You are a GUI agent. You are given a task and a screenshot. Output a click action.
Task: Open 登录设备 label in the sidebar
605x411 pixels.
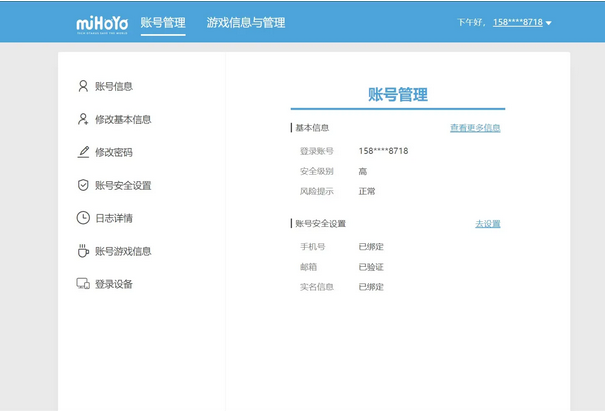click(x=114, y=284)
